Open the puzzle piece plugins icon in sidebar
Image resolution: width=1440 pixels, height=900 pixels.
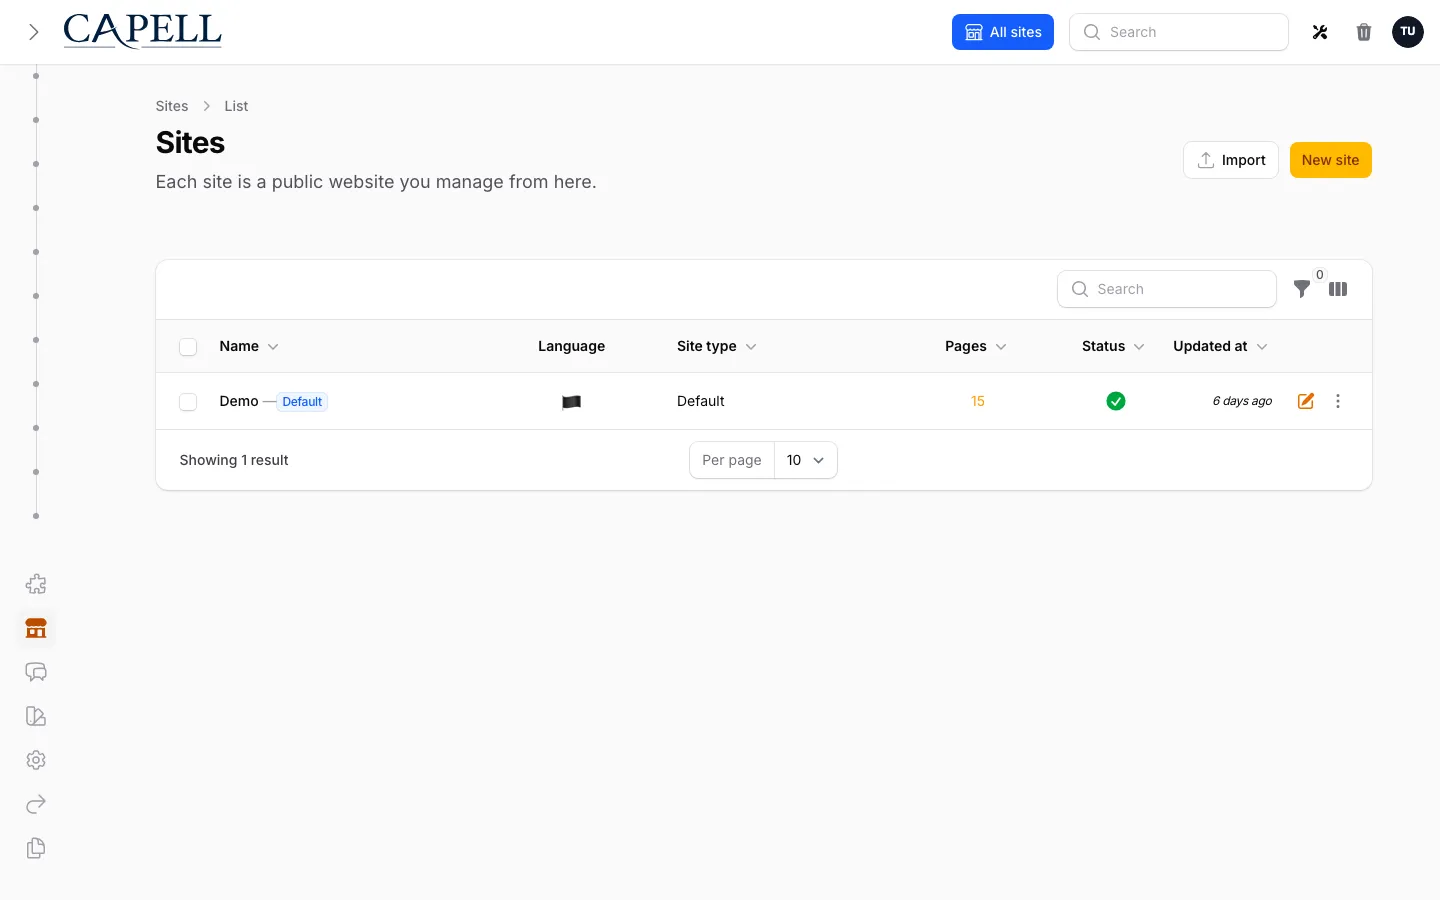tap(36, 584)
